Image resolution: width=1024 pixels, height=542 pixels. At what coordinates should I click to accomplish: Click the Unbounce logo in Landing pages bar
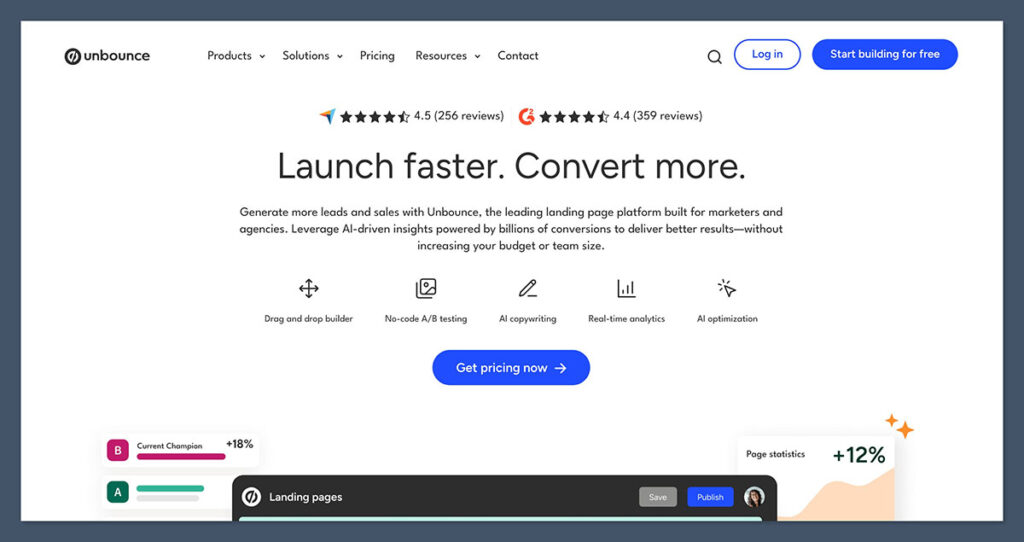click(251, 497)
